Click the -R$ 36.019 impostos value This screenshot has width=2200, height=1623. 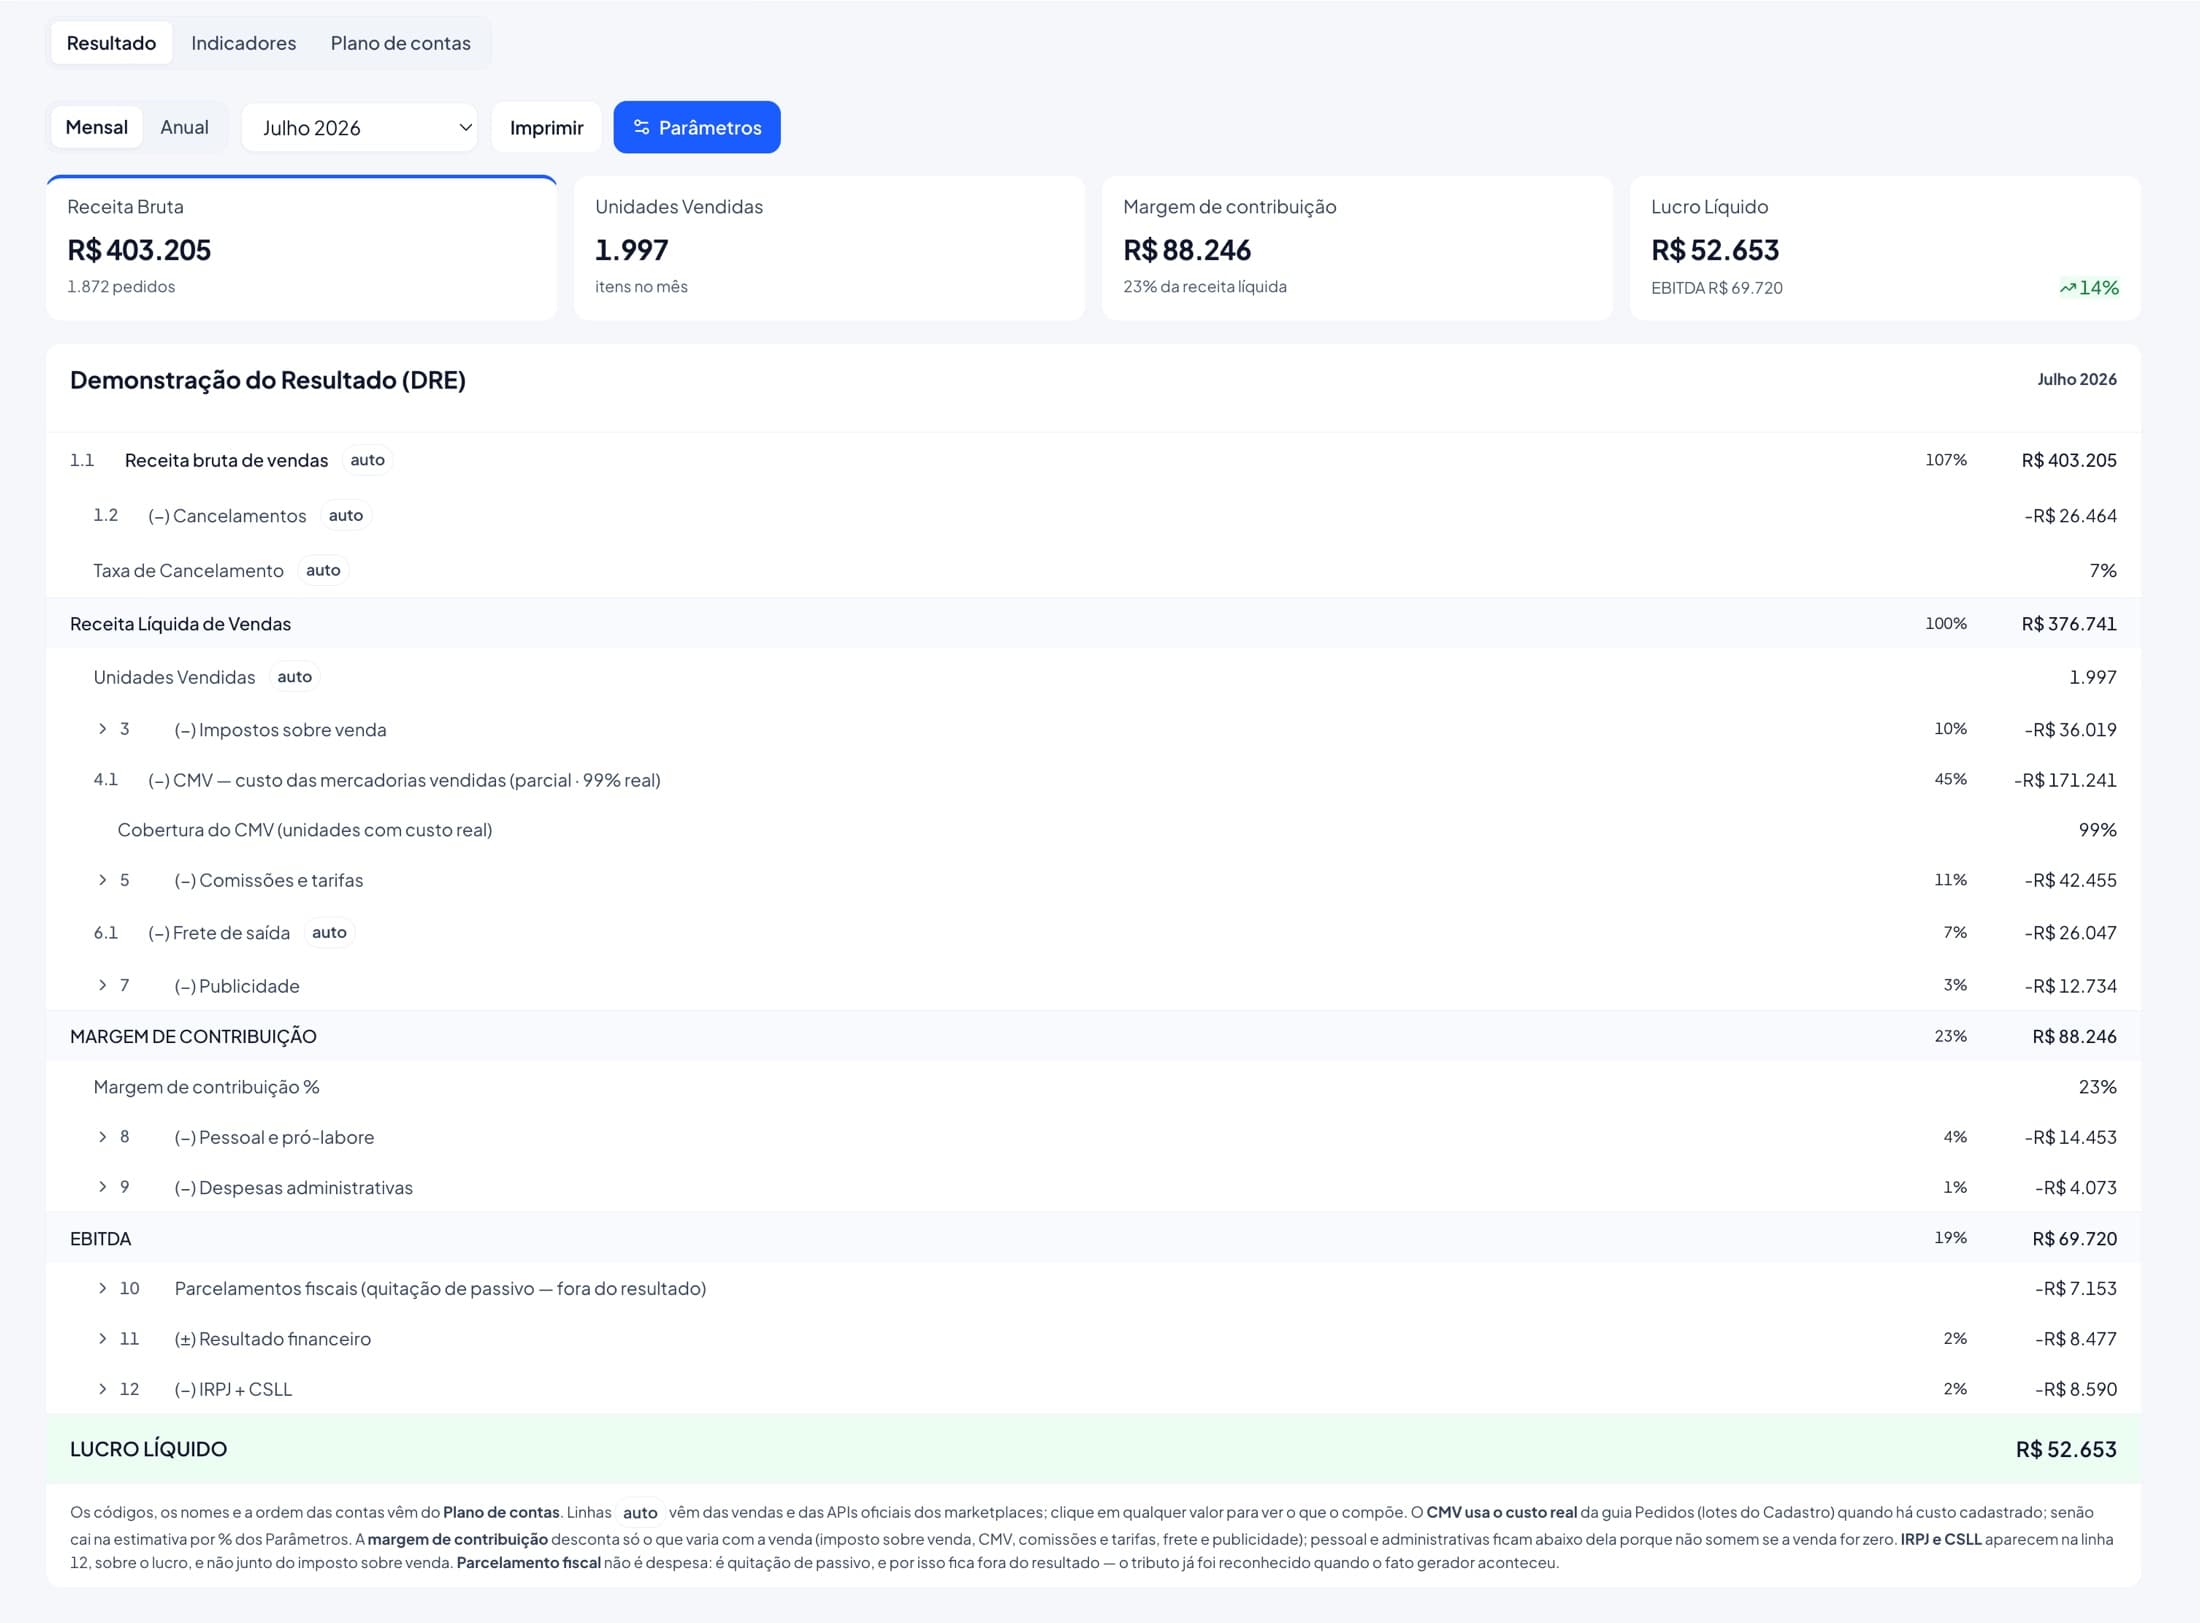(x=2070, y=730)
